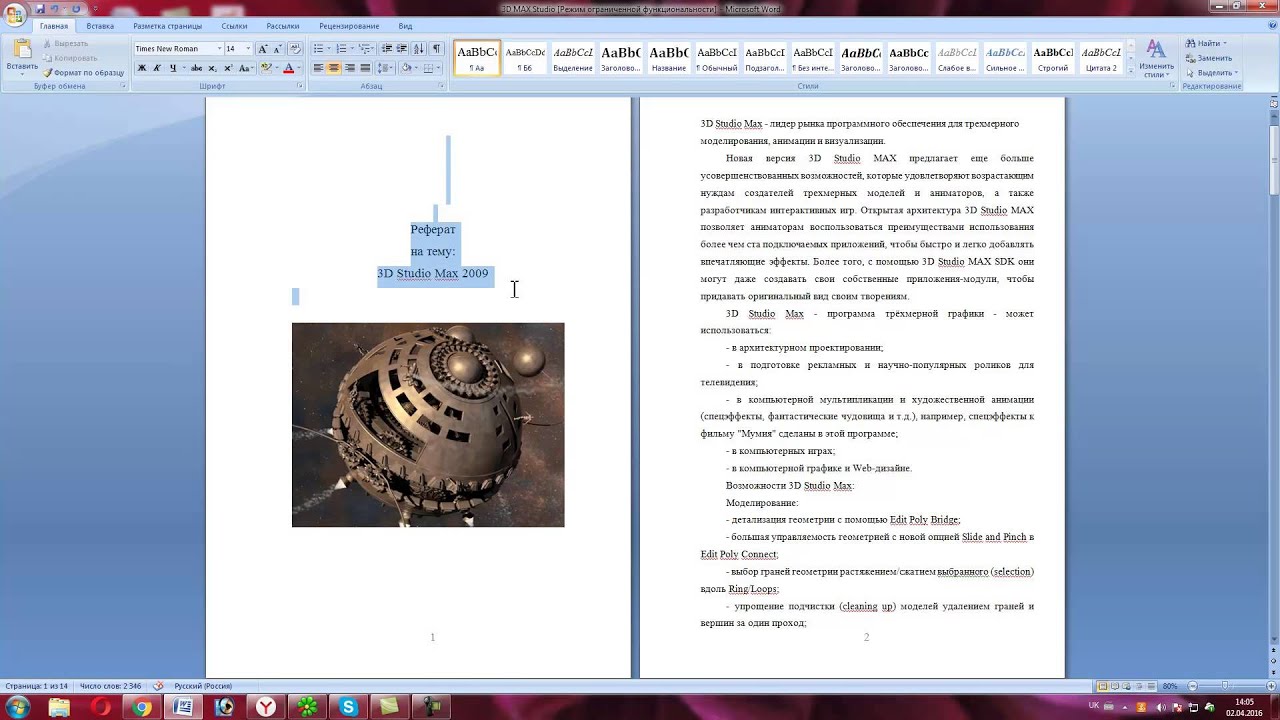Align text right
This screenshot has height=720, width=1280.
pyautogui.click(x=349, y=68)
